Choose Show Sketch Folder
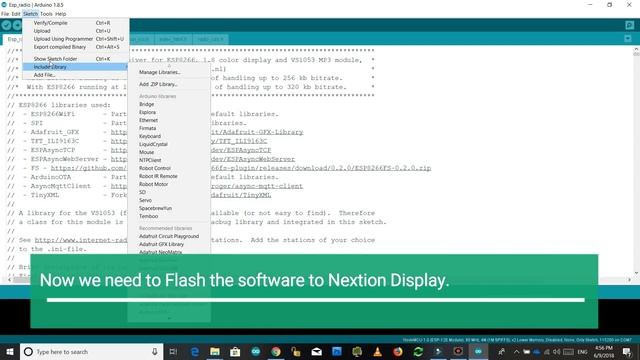The height and width of the screenshot is (360, 640). (x=76, y=59)
